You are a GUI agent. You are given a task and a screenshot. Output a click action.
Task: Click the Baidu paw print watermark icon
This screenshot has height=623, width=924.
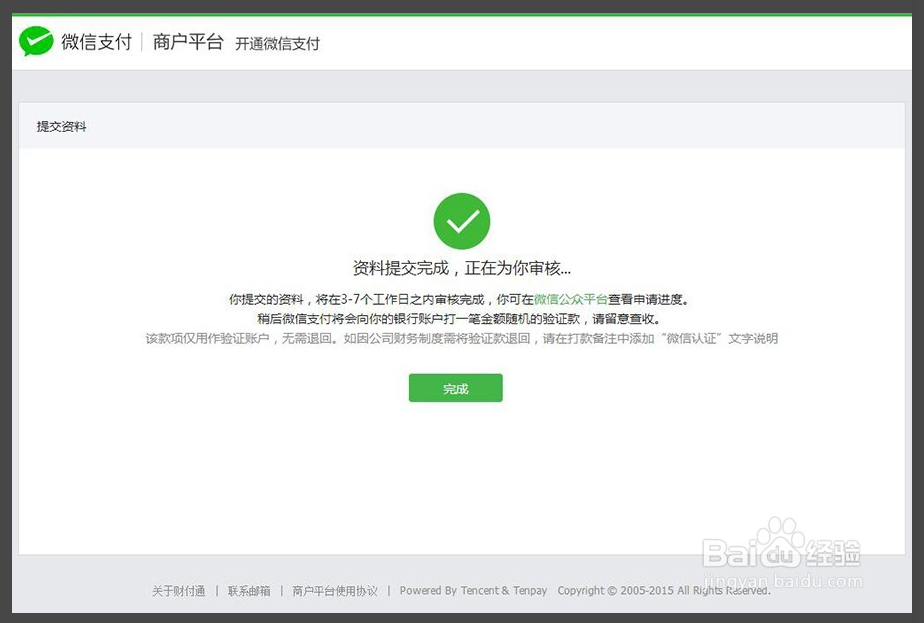tap(780, 541)
